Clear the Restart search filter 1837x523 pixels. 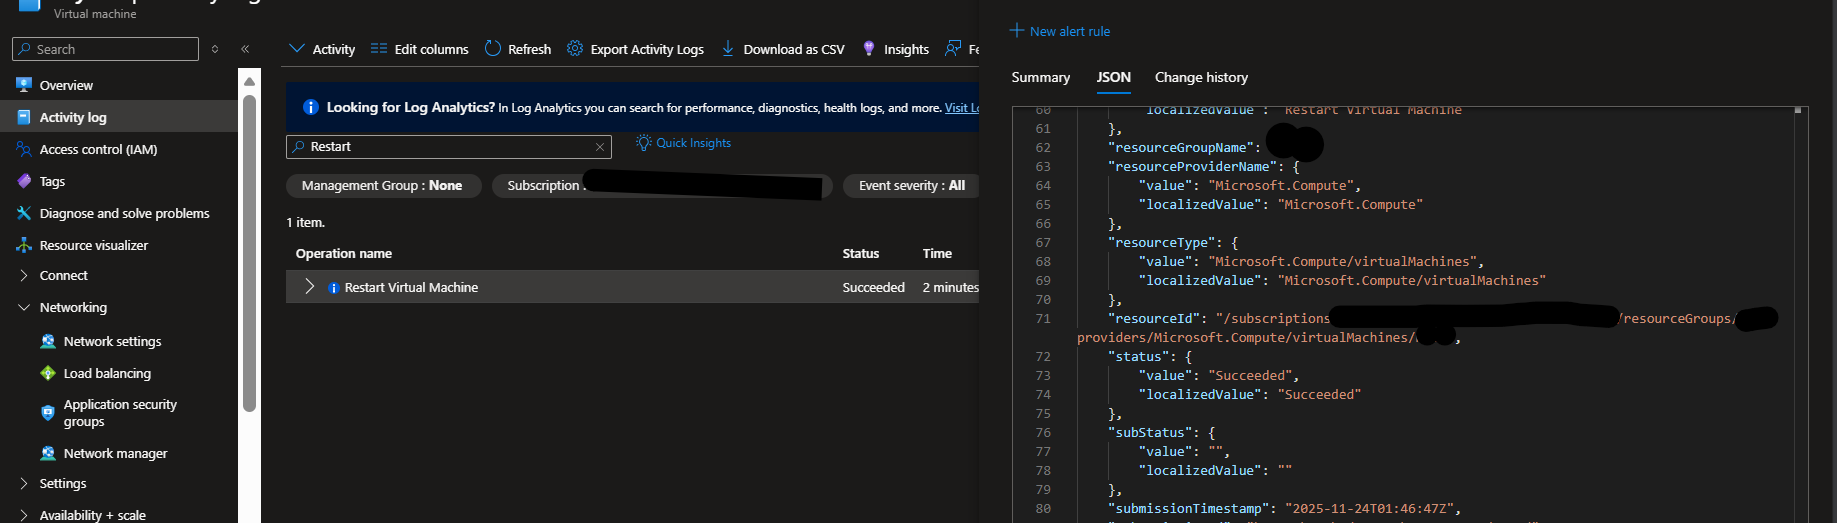[x=600, y=147]
